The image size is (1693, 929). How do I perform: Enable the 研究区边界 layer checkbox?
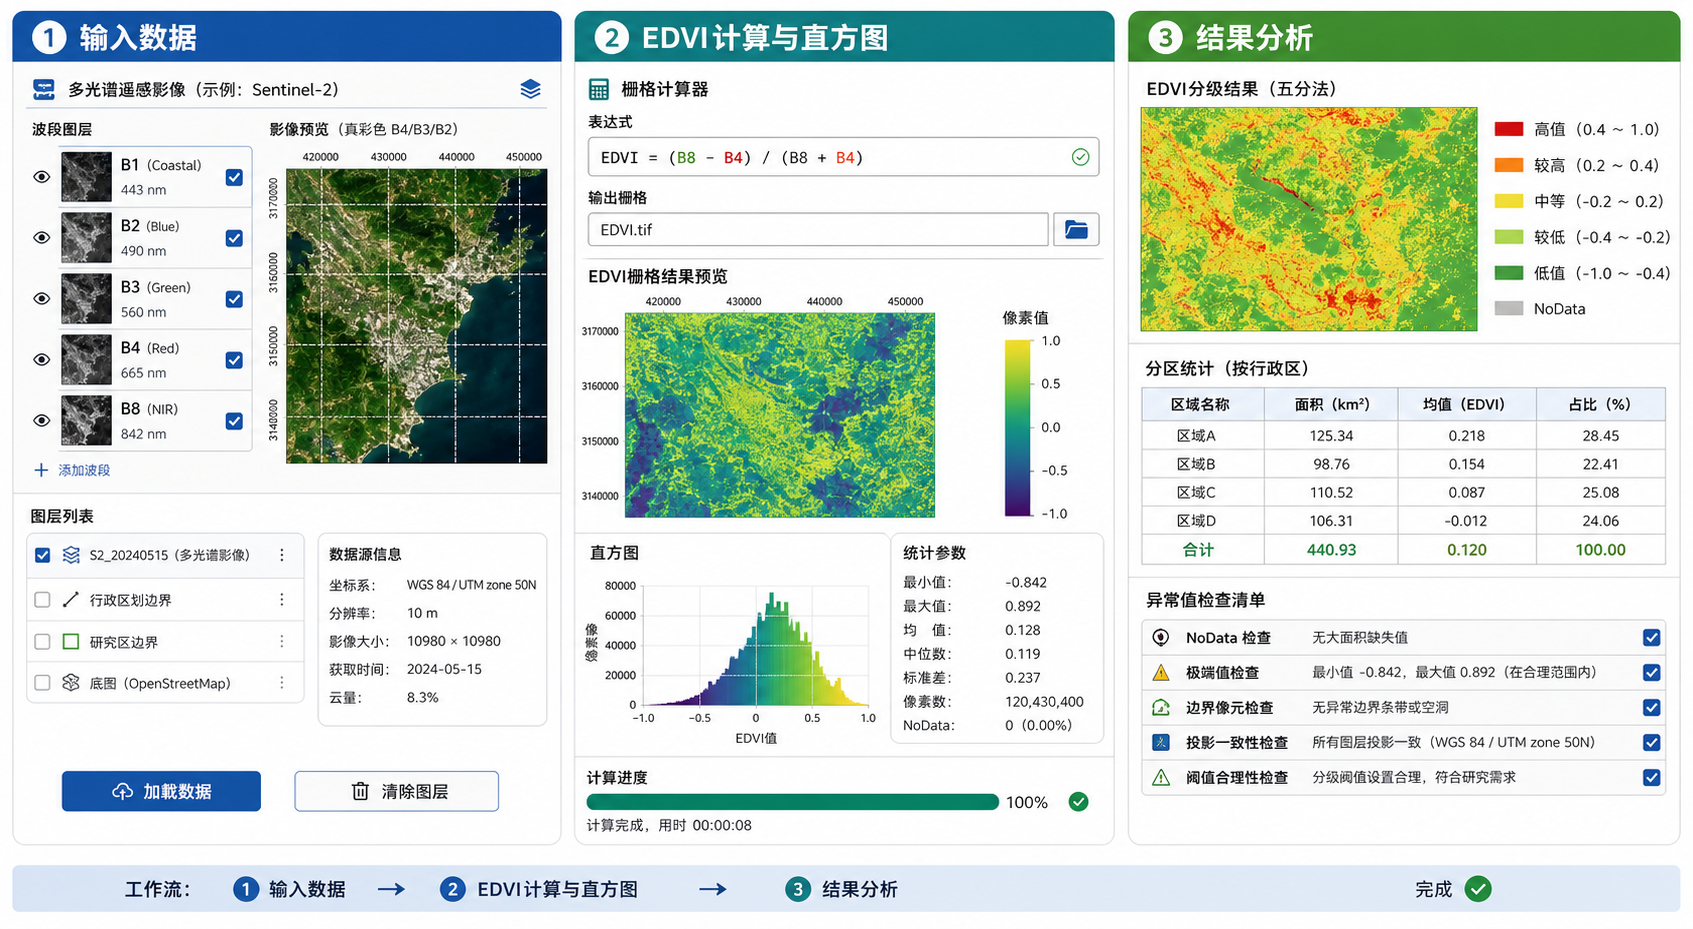click(x=42, y=642)
